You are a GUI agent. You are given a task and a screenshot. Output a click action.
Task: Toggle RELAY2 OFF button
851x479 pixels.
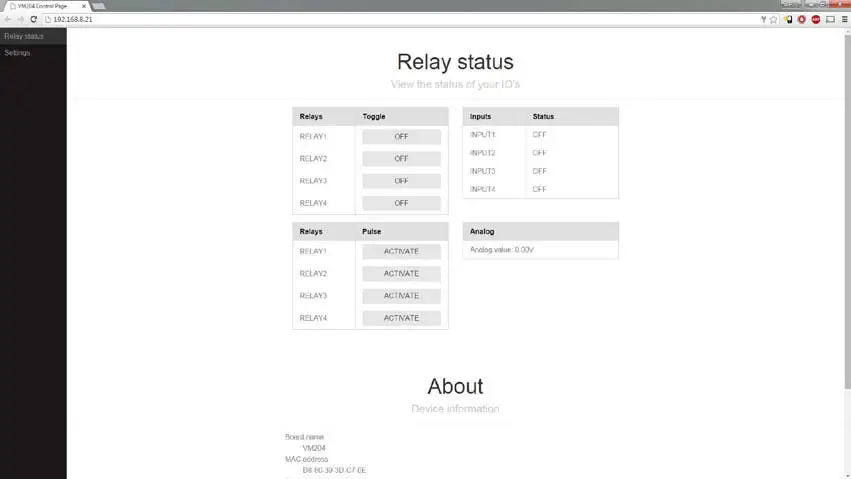pos(401,159)
